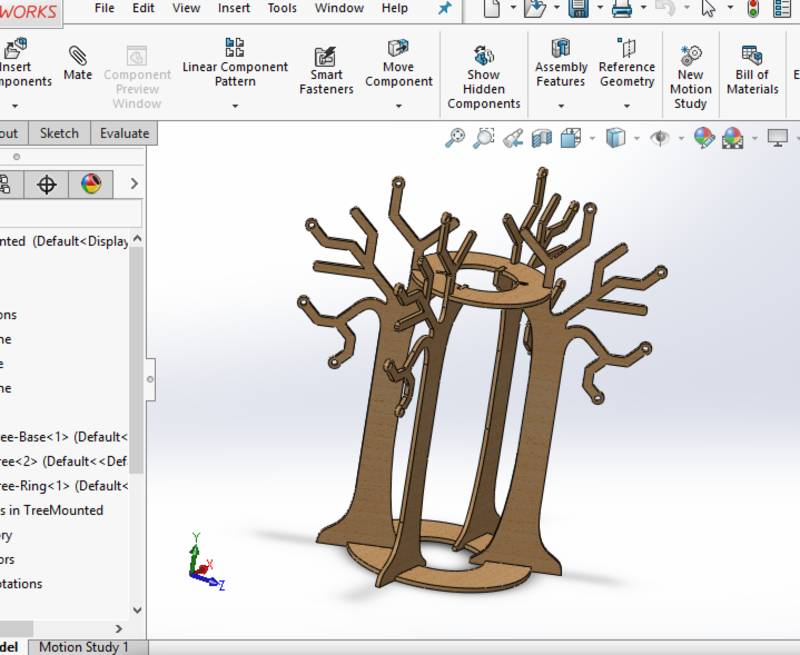The height and width of the screenshot is (655, 800).
Task: Select the Mate tool
Action: click(x=77, y=60)
